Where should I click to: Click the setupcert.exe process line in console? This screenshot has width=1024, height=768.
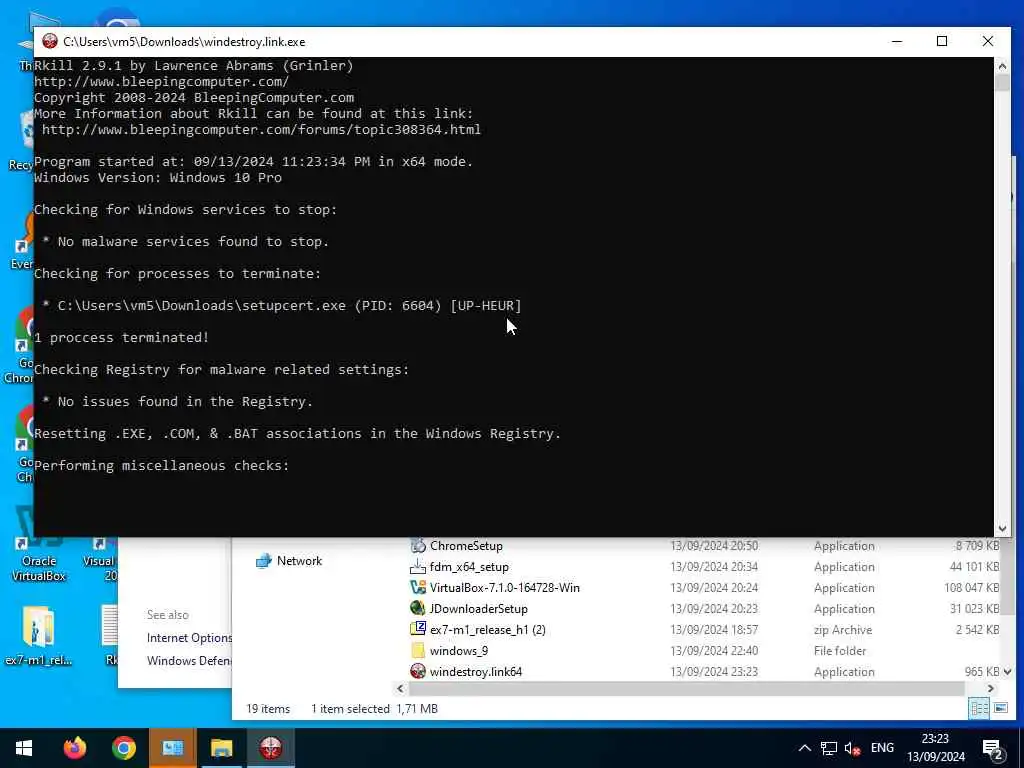[281, 305]
